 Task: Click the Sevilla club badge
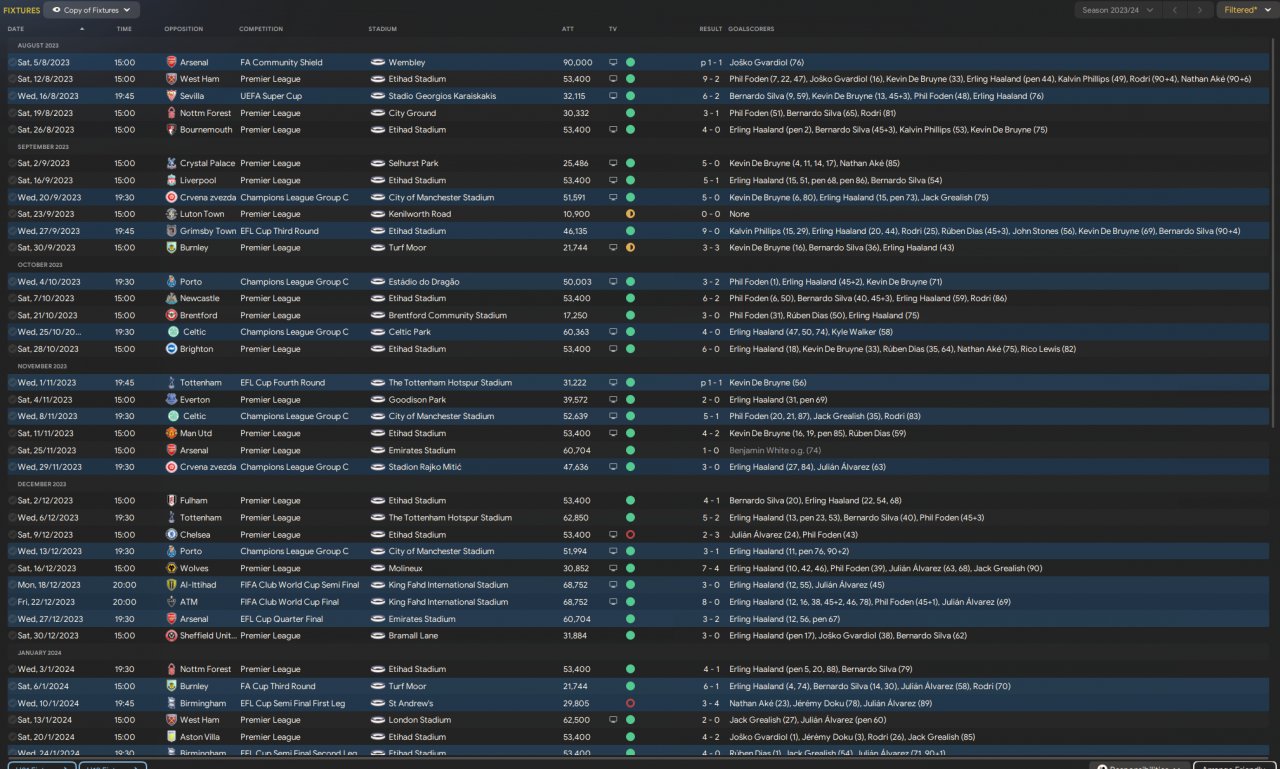tap(172, 96)
